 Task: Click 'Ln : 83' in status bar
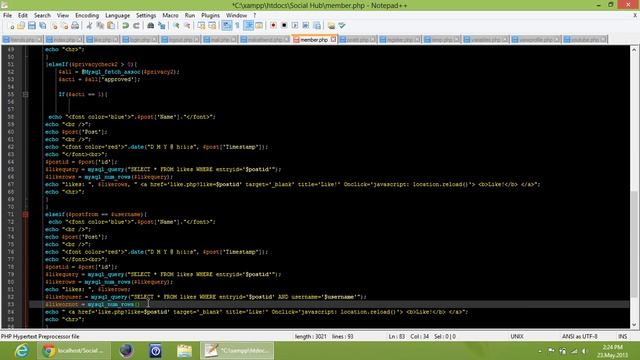coord(397,337)
